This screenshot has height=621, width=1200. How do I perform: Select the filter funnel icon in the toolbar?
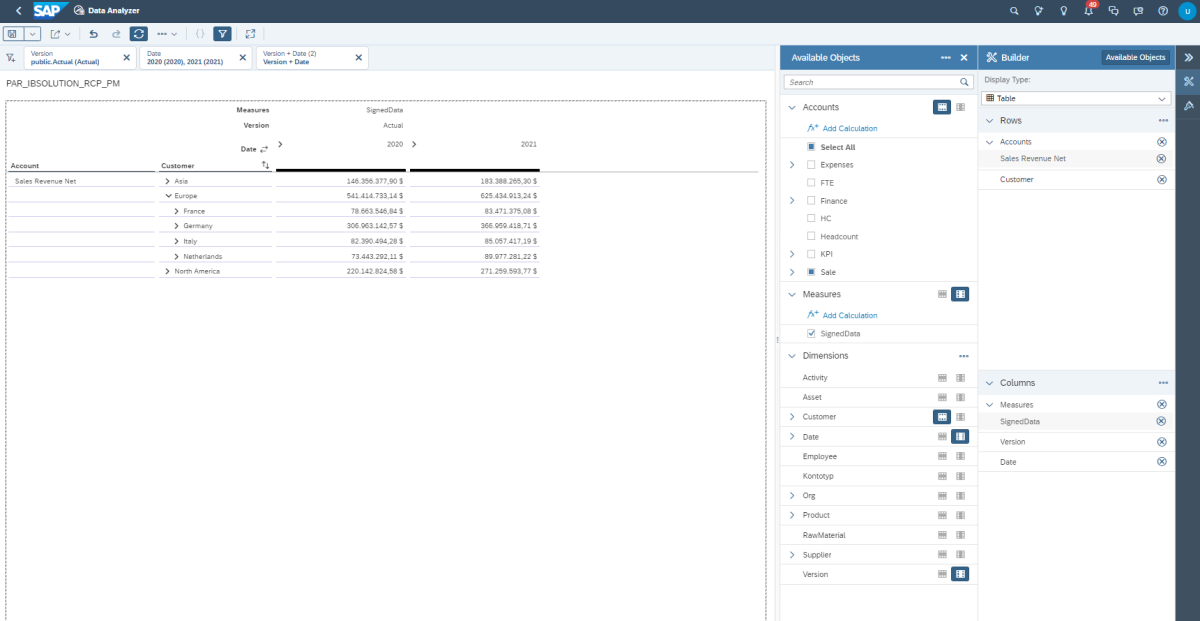click(x=222, y=33)
